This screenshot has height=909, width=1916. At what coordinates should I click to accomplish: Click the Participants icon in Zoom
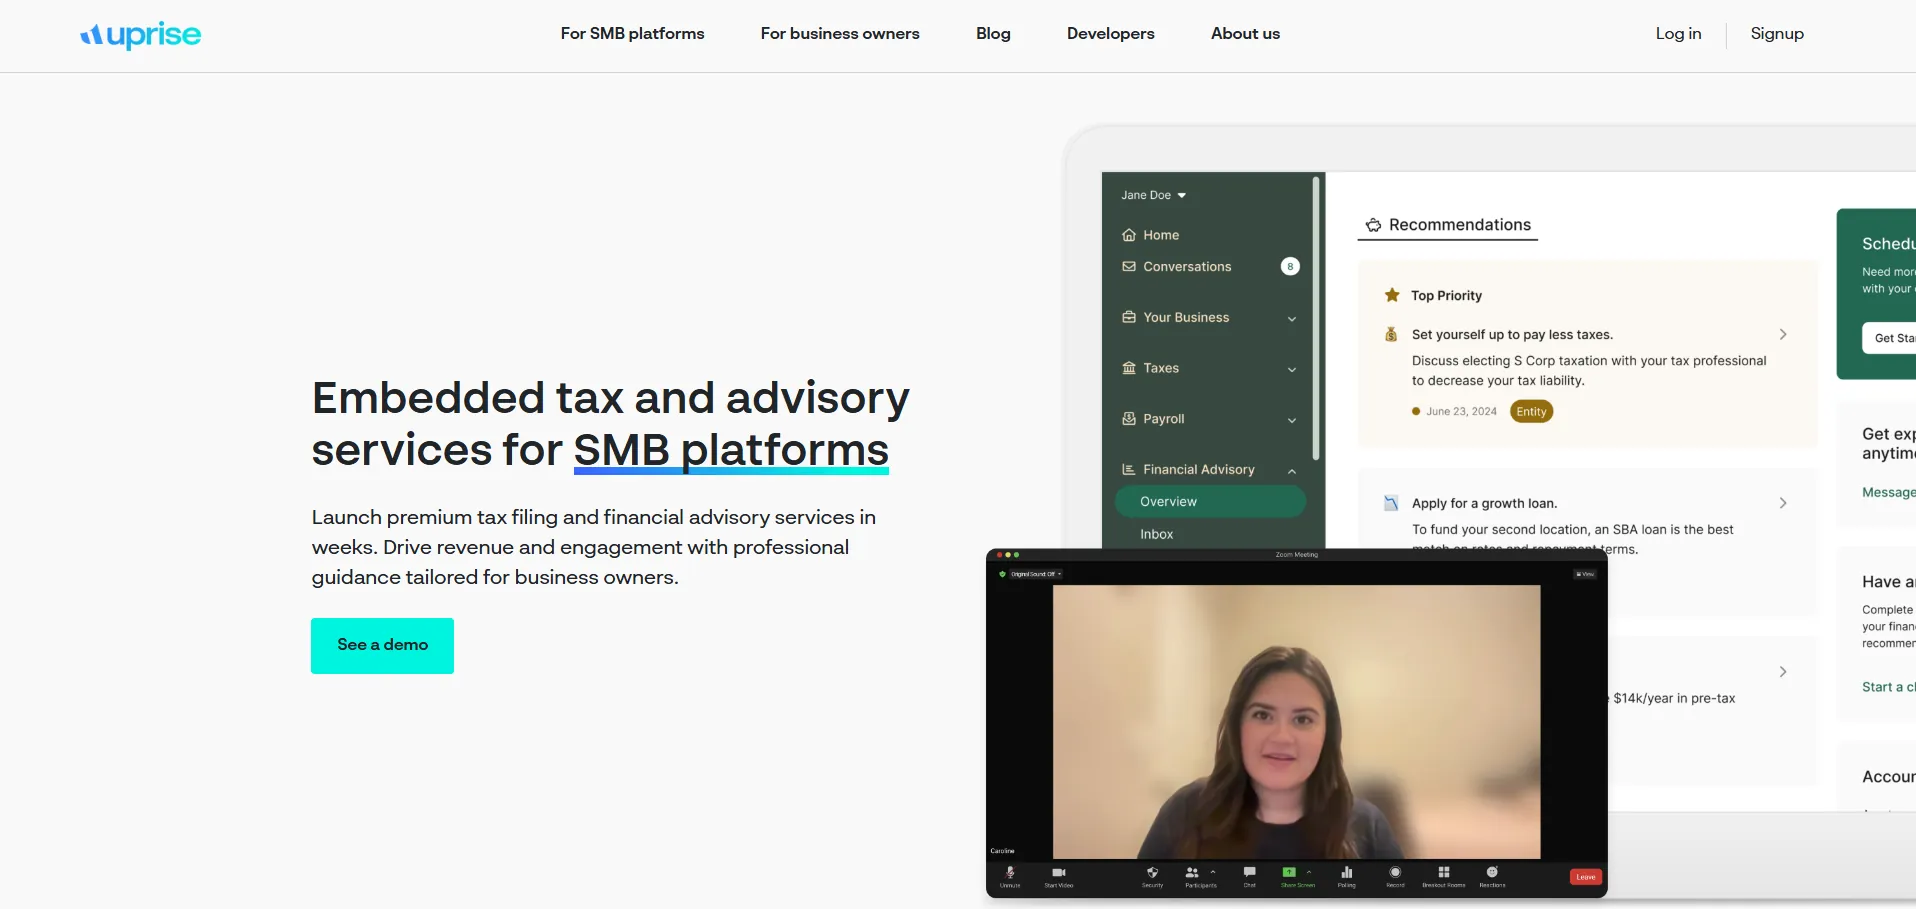pos(1192,873)
